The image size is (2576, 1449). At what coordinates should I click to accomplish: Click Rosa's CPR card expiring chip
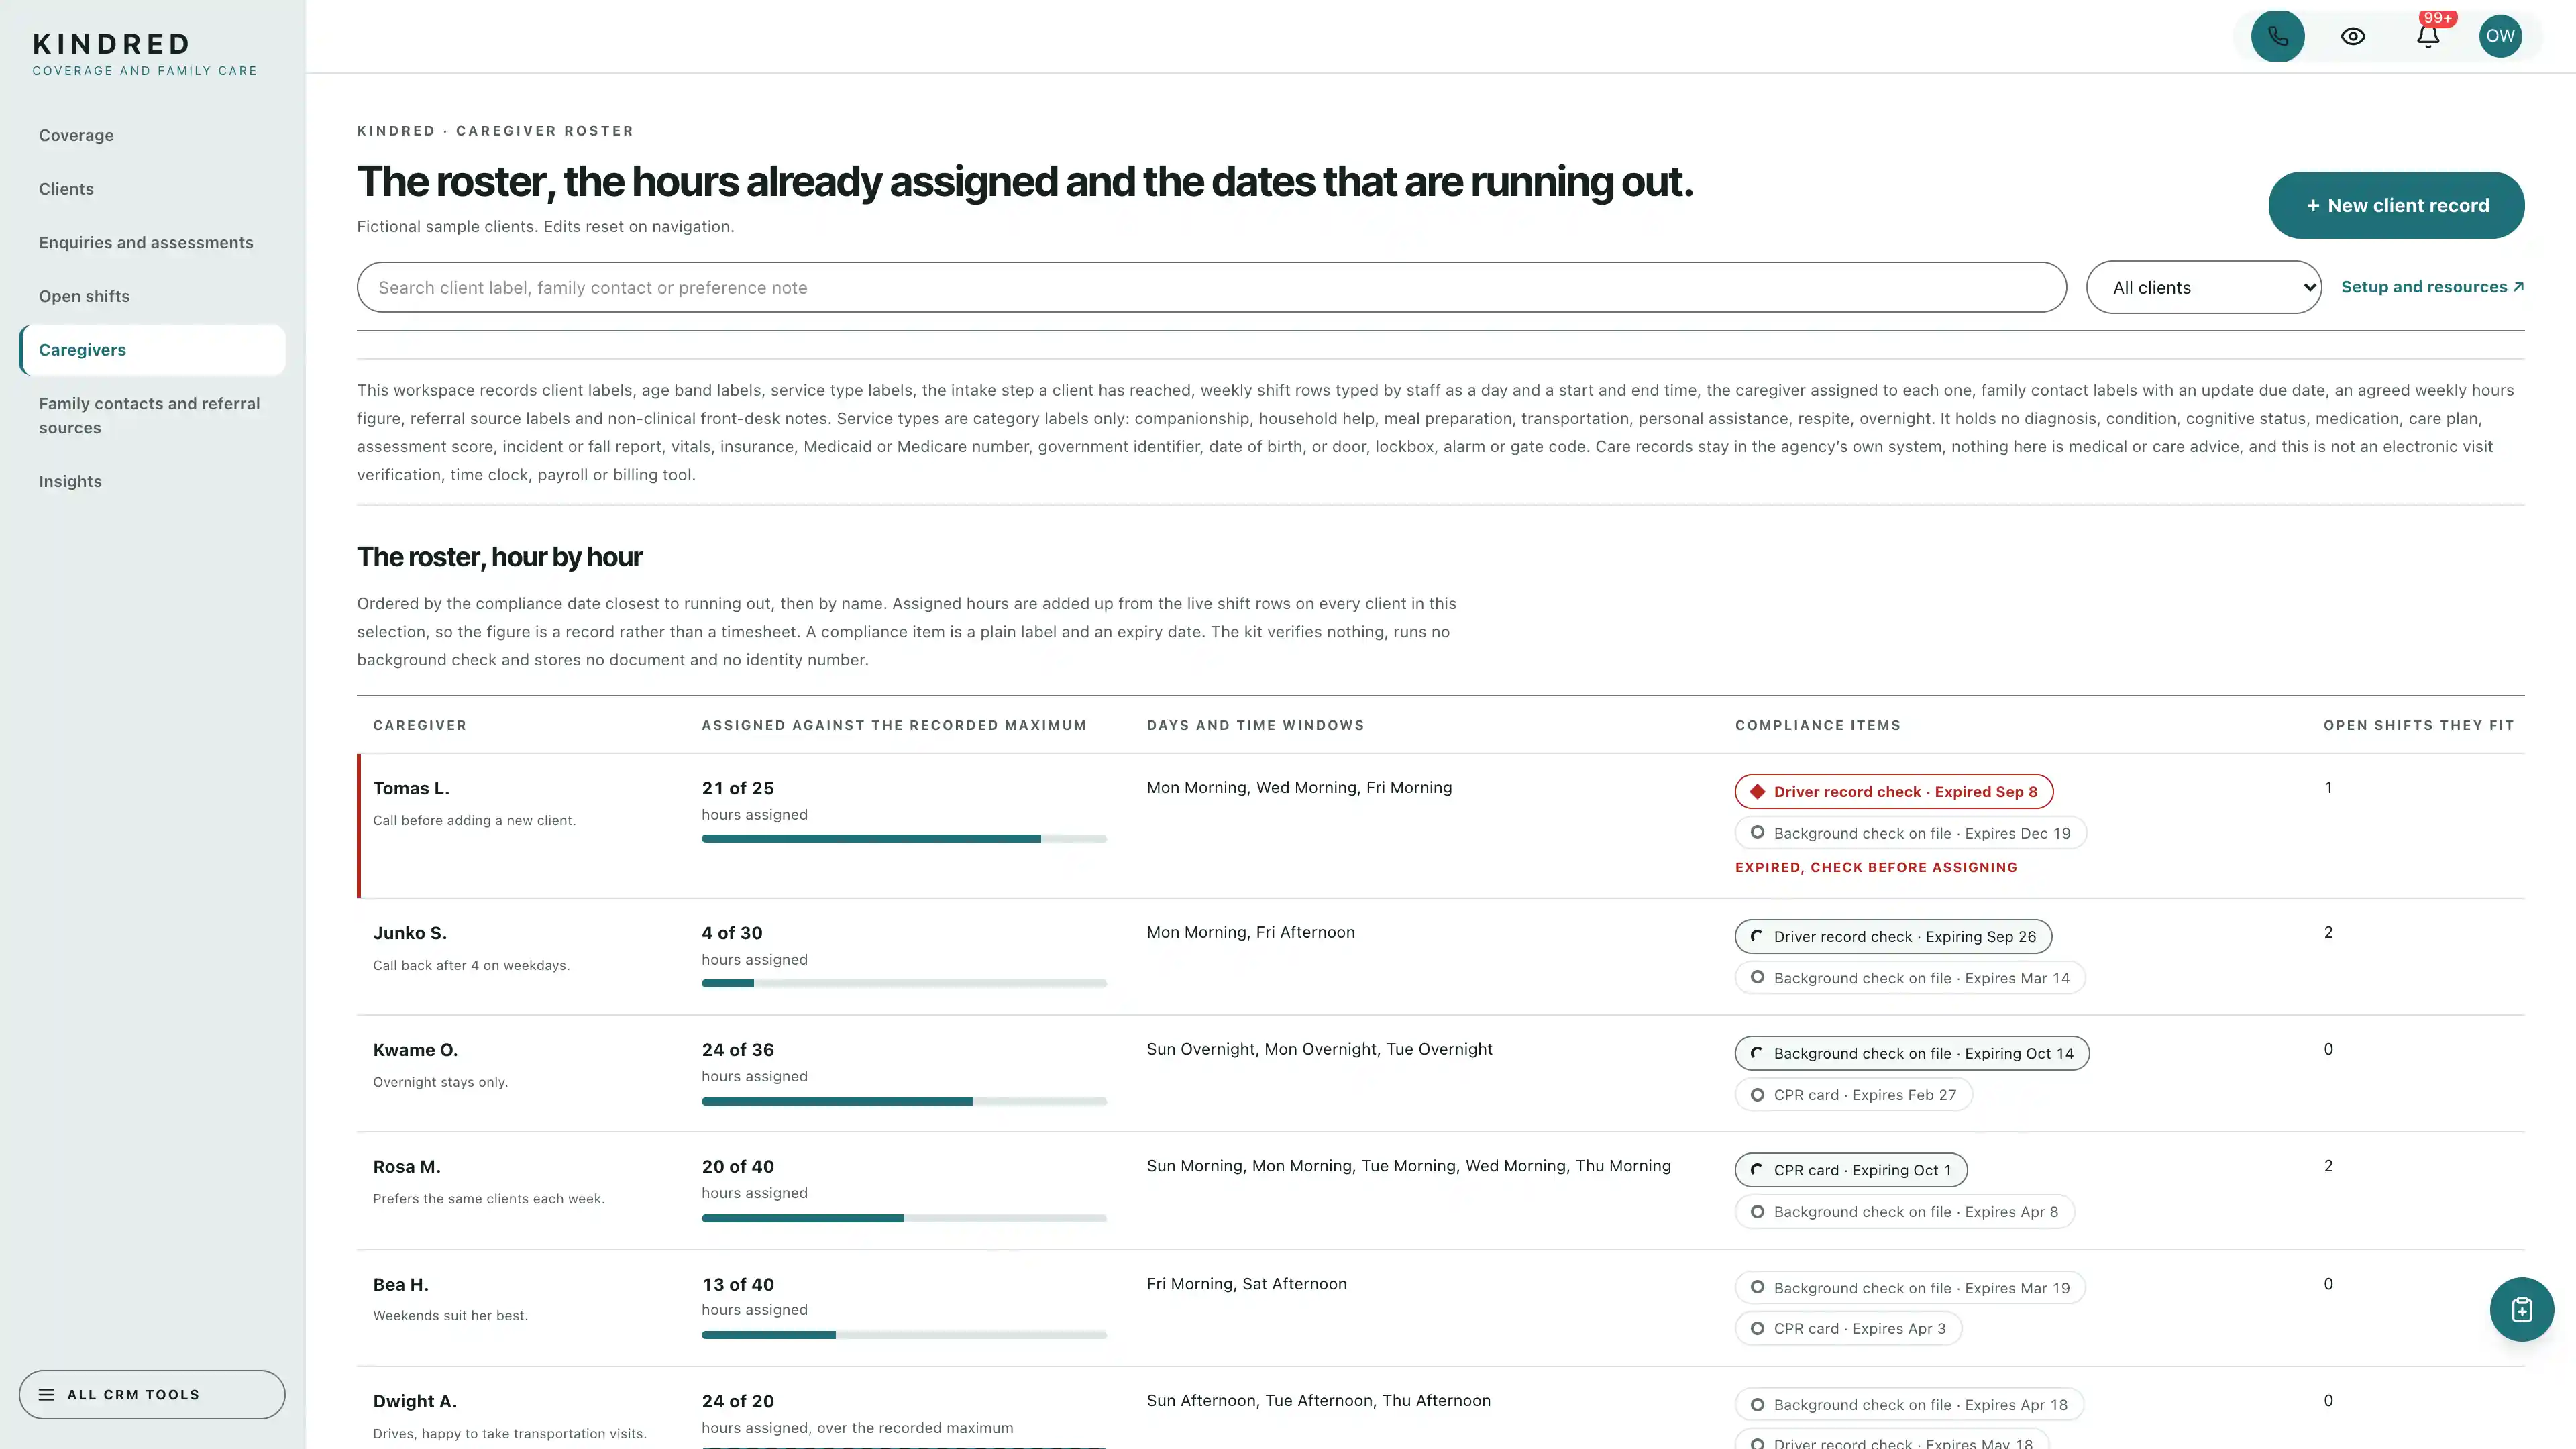point(1850,1169)
